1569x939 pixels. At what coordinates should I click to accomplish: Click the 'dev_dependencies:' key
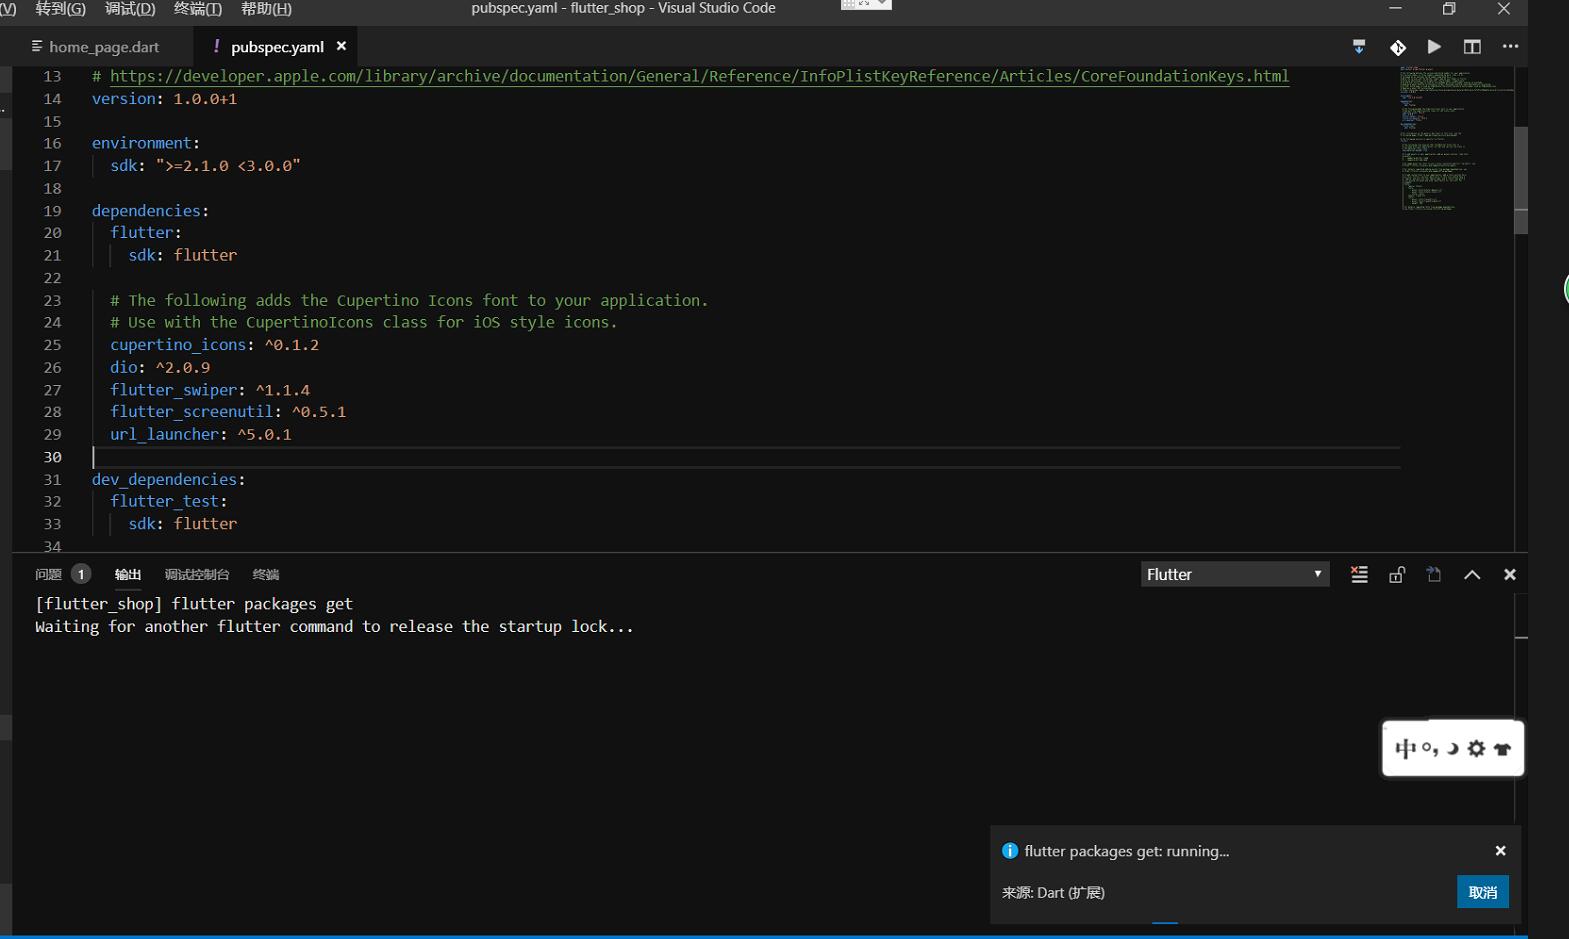[x=168, y=479]
